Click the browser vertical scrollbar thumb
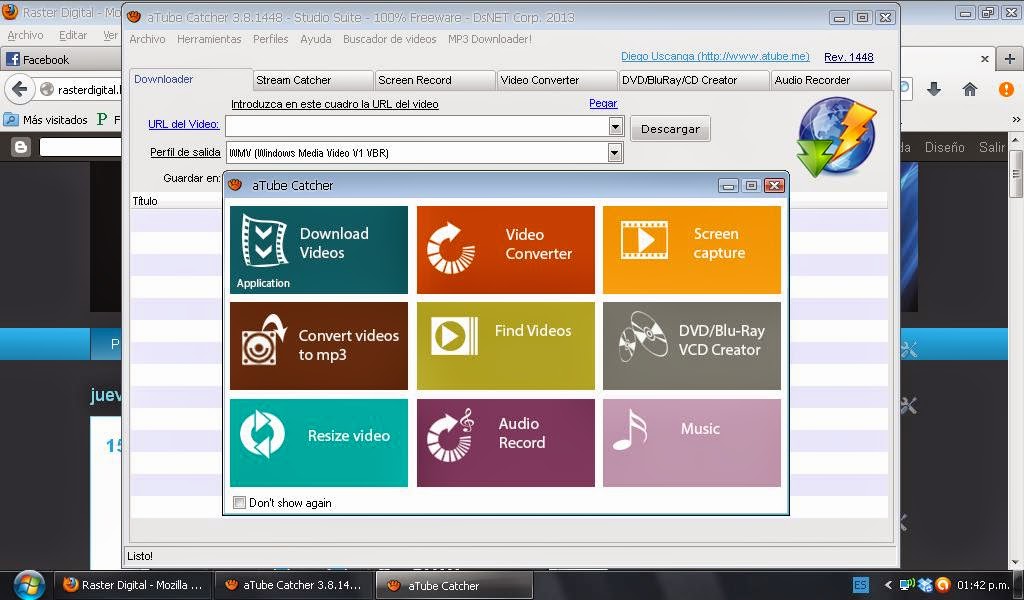The width and height of the screenshot is (1024, 600). 1016,173
